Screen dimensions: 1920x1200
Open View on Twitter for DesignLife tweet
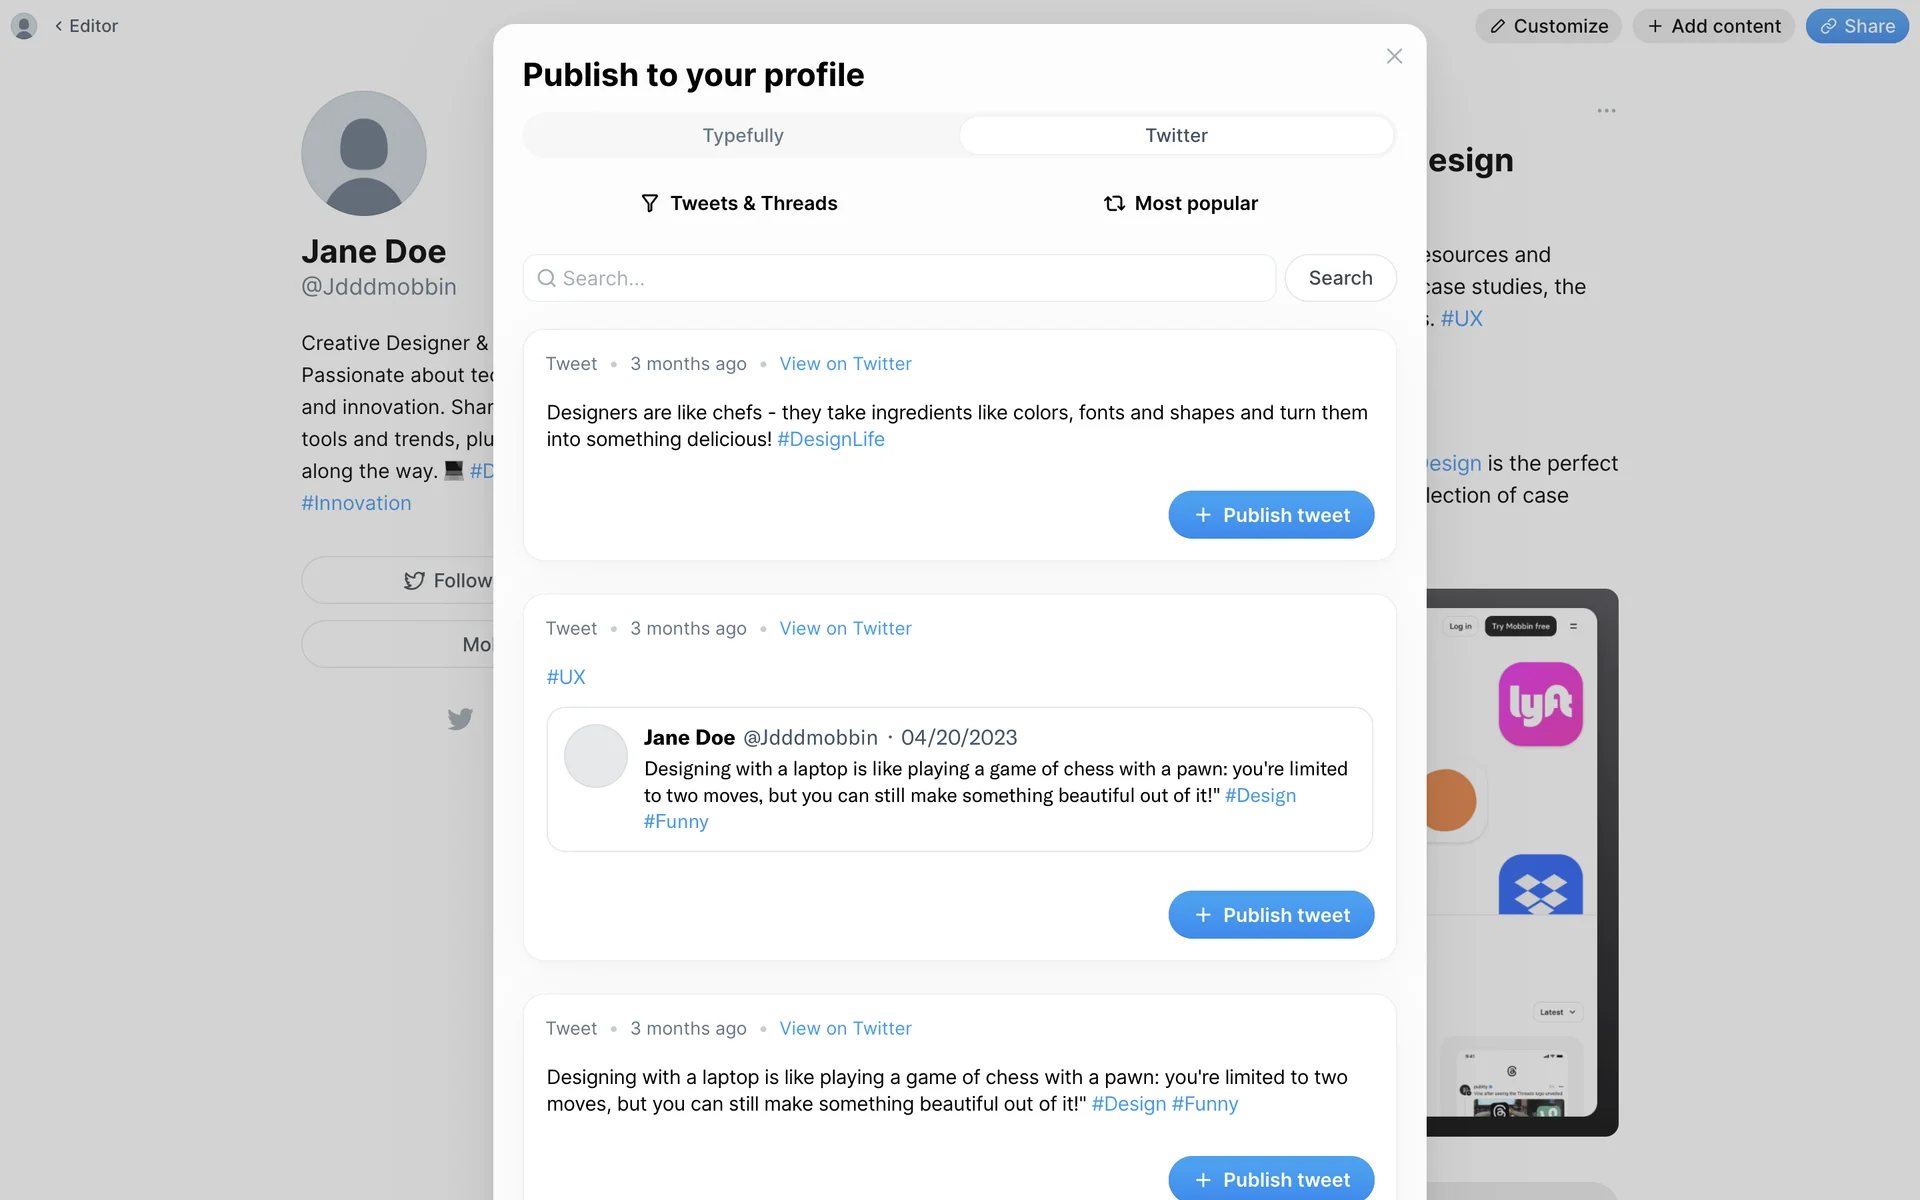click(845, 364)
